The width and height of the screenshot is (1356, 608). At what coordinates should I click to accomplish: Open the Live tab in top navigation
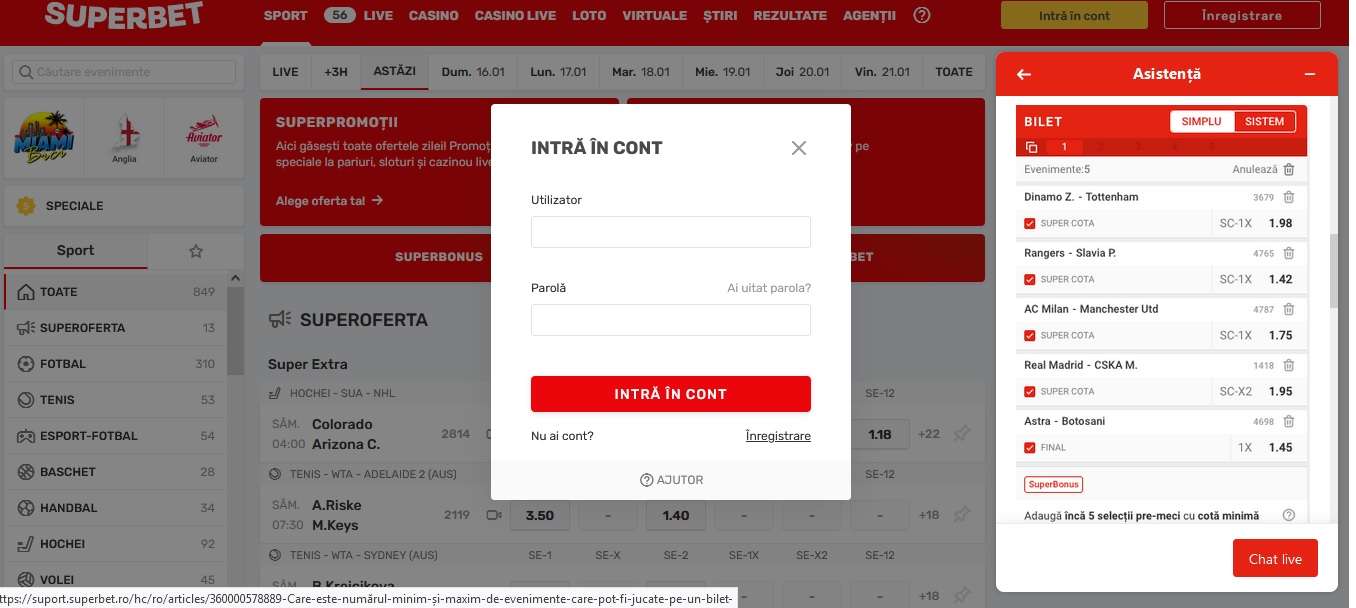[x=378, y=16]
